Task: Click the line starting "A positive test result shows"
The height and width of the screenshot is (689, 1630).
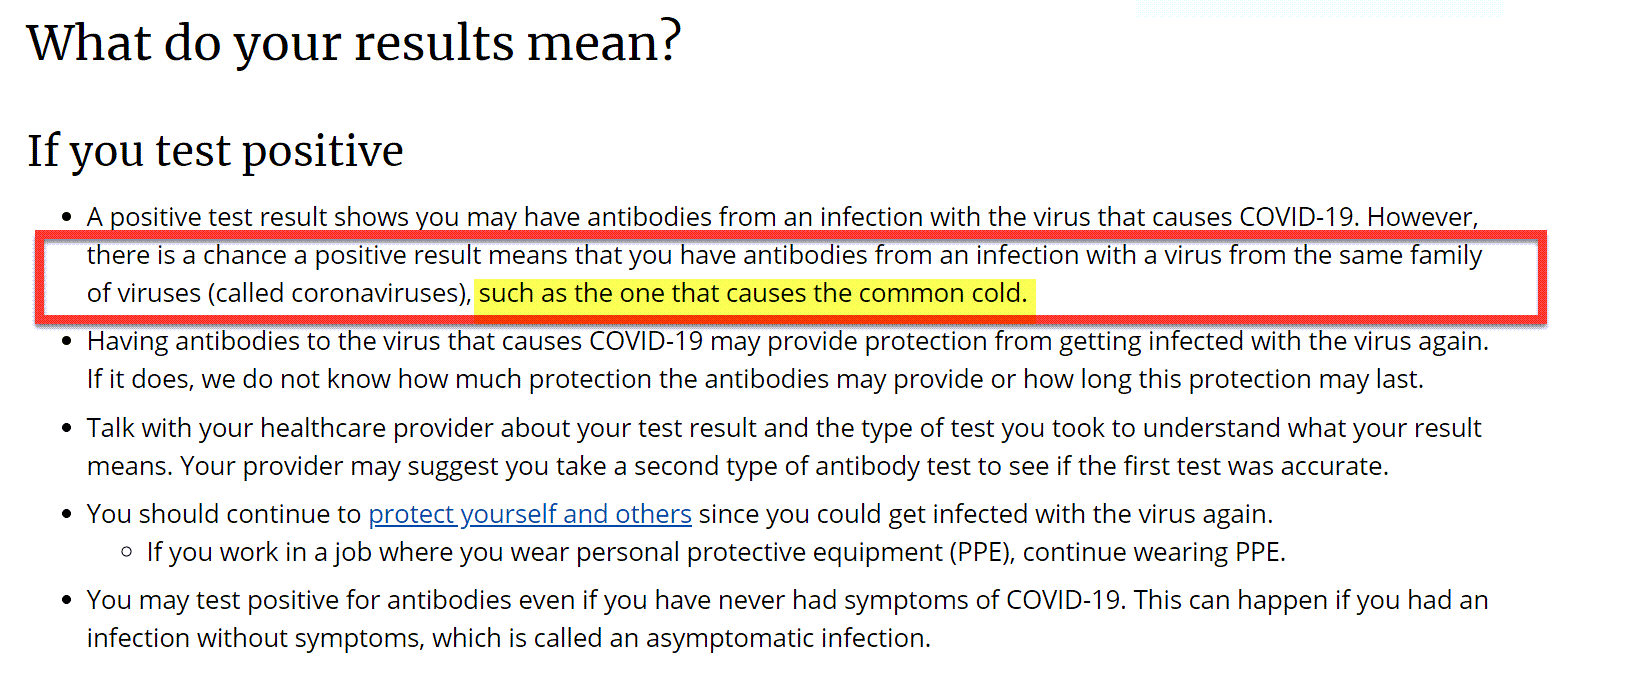Action: (782, 217)
